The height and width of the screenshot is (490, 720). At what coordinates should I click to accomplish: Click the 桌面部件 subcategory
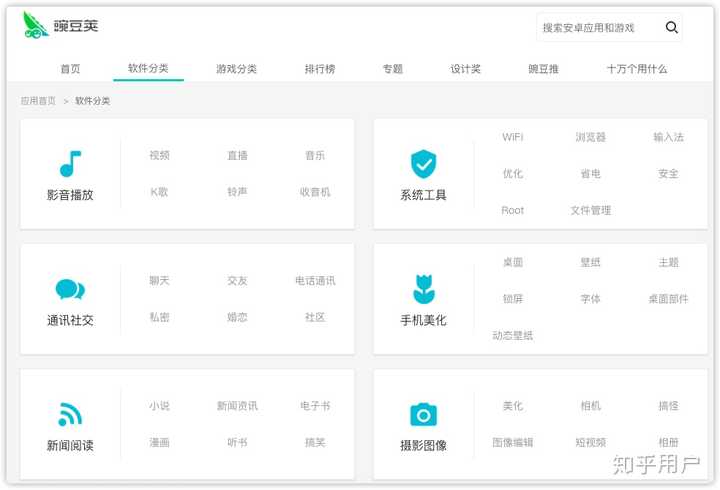pos(668,299)
